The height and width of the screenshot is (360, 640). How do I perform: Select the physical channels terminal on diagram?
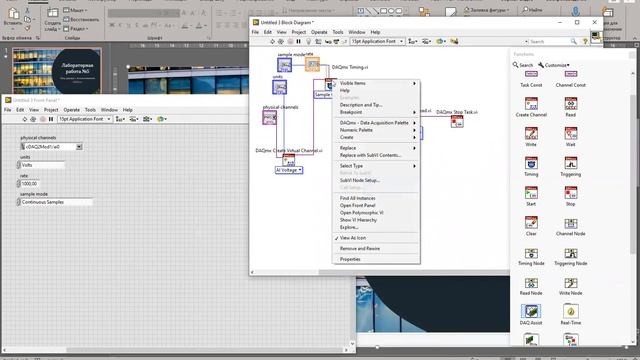coord(269,118)
